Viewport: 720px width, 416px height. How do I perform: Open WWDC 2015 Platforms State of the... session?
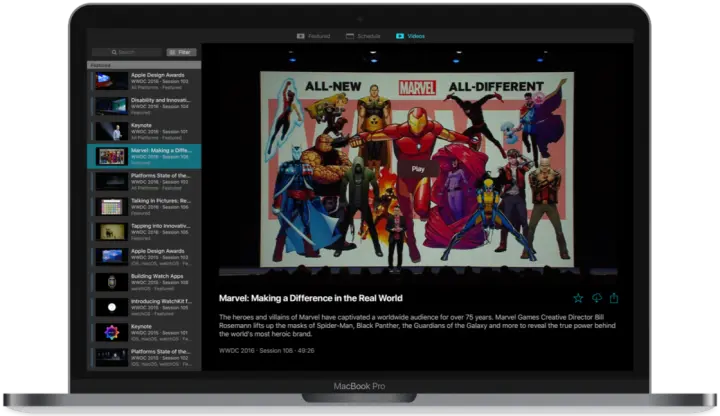pos(144,358)
